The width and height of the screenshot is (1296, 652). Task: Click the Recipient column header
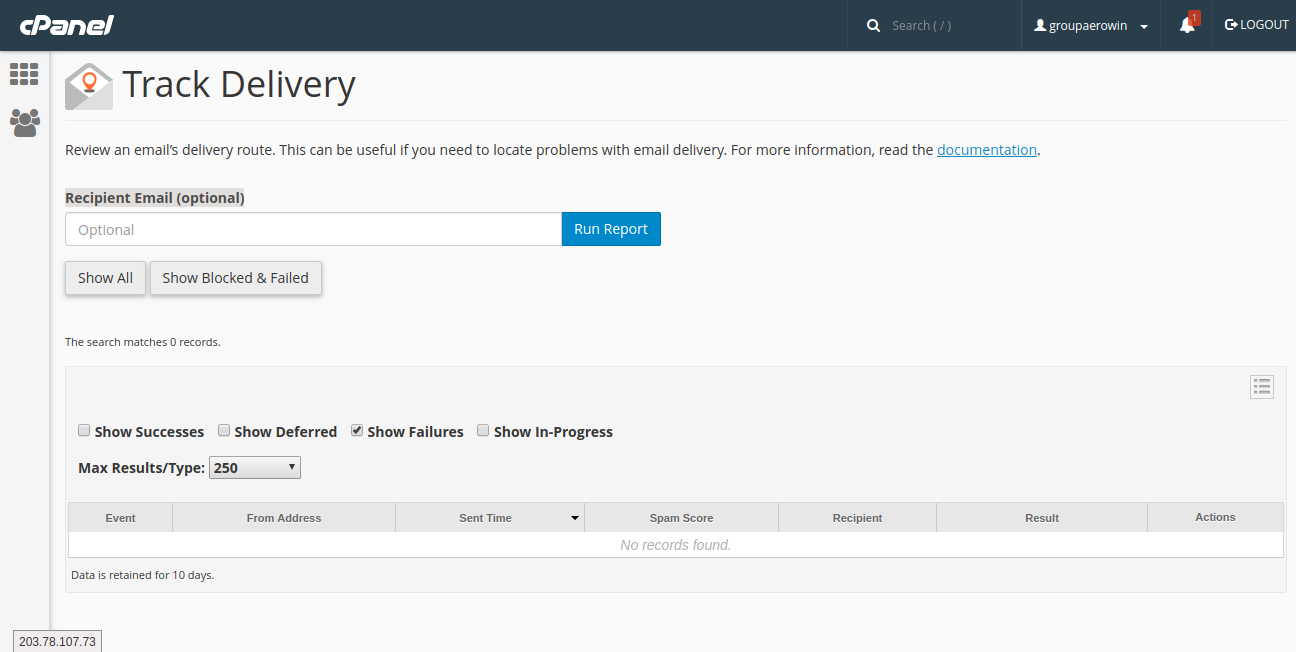857,518
